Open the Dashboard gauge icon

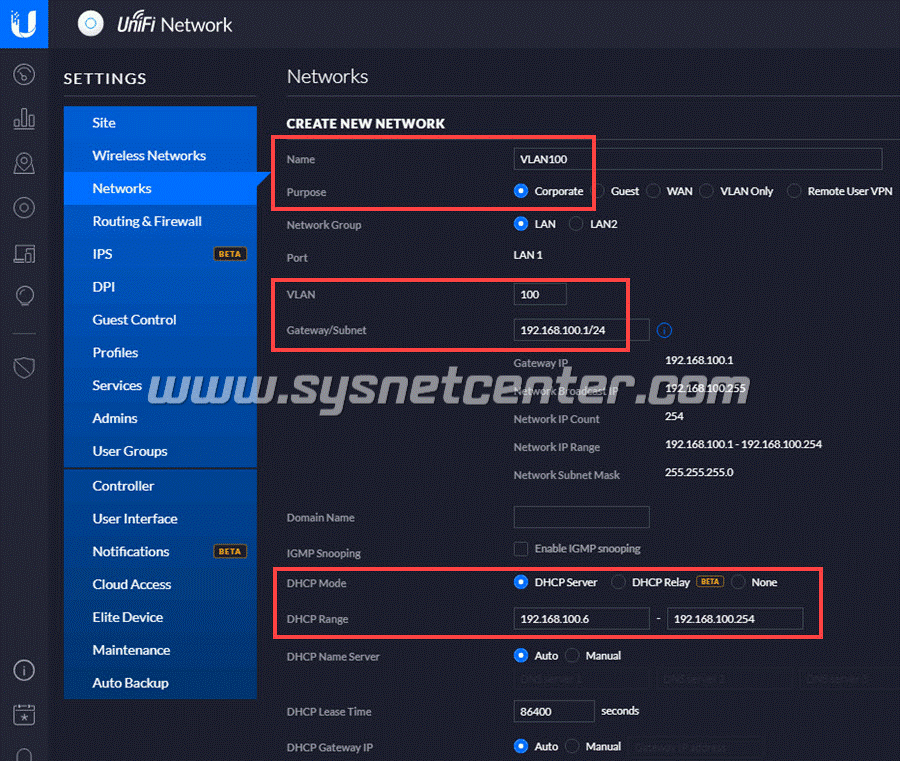point(24,75)
